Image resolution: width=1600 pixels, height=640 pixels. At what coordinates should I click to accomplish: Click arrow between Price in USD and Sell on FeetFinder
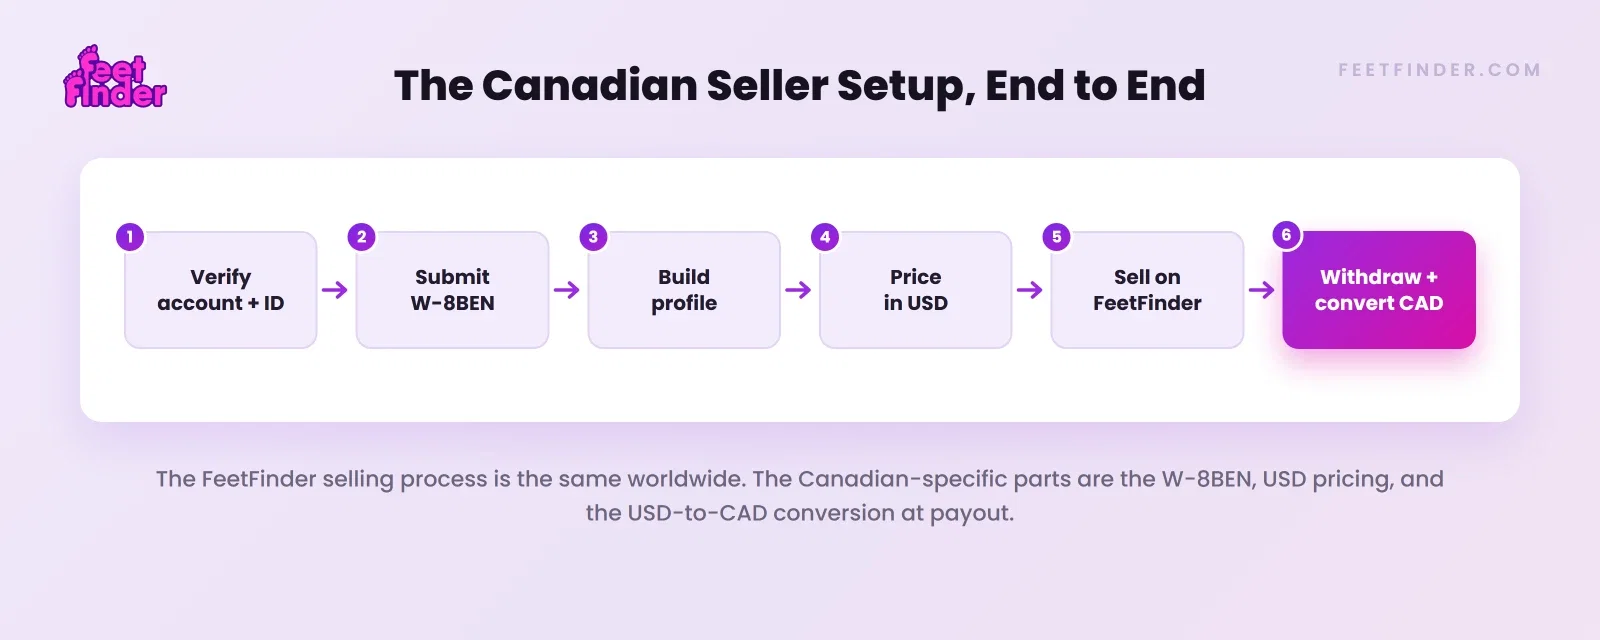[x=1030, y=290]
